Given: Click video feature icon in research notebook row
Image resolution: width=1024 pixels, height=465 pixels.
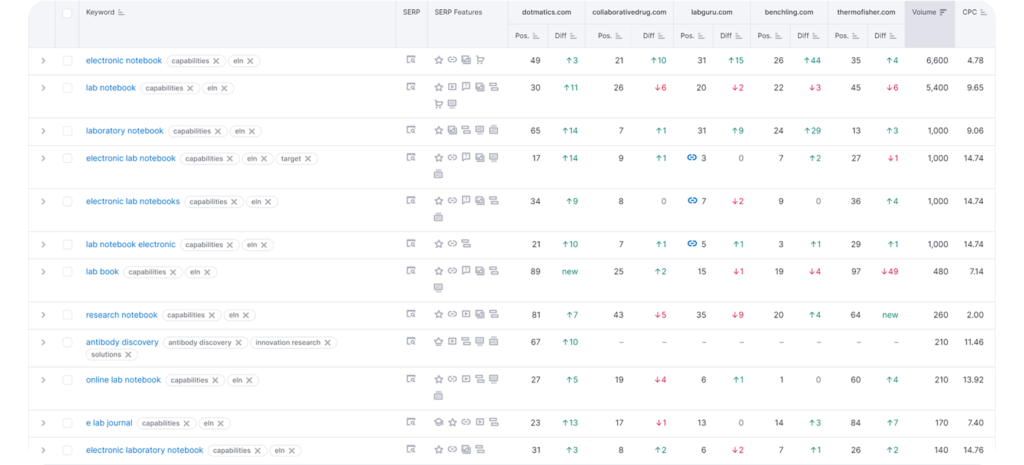Looking at the screenshot, I should 466,314.
